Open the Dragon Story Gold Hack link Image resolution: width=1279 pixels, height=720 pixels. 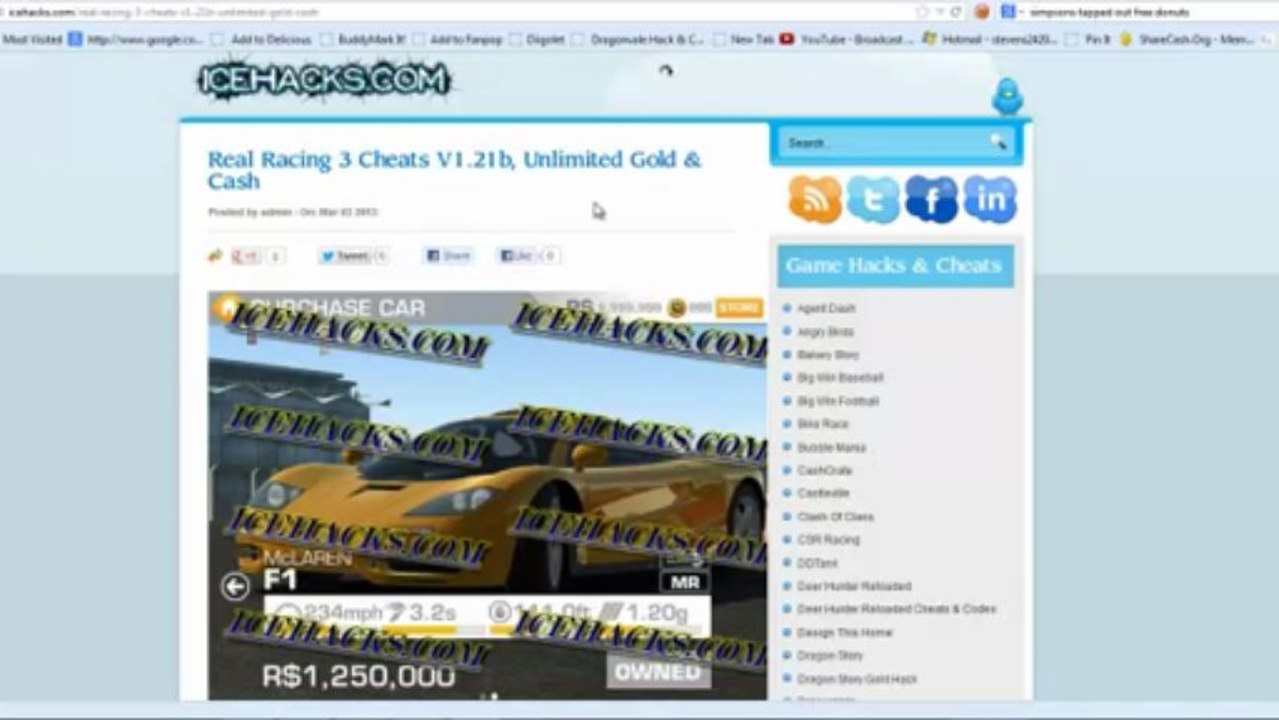856,679
